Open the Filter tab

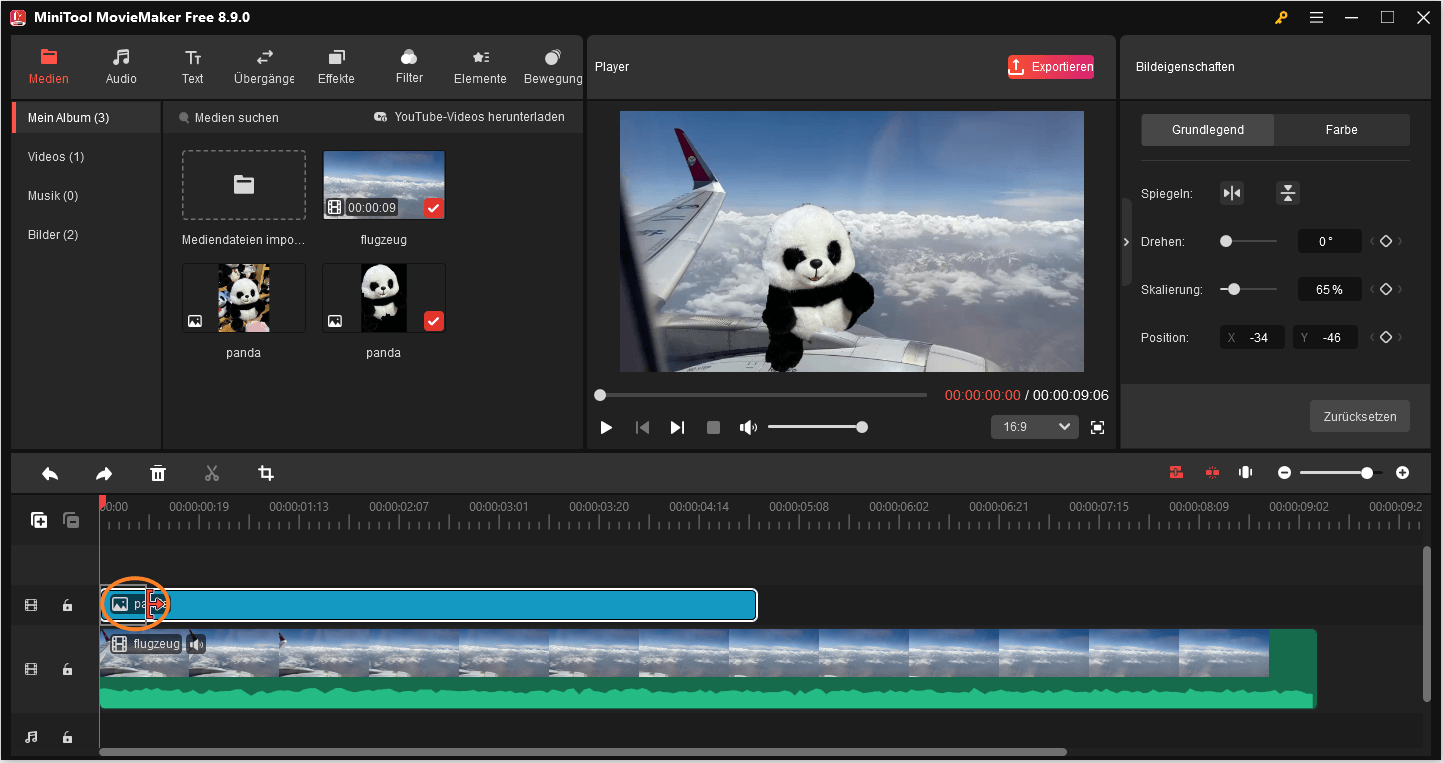tap(409, 67)
